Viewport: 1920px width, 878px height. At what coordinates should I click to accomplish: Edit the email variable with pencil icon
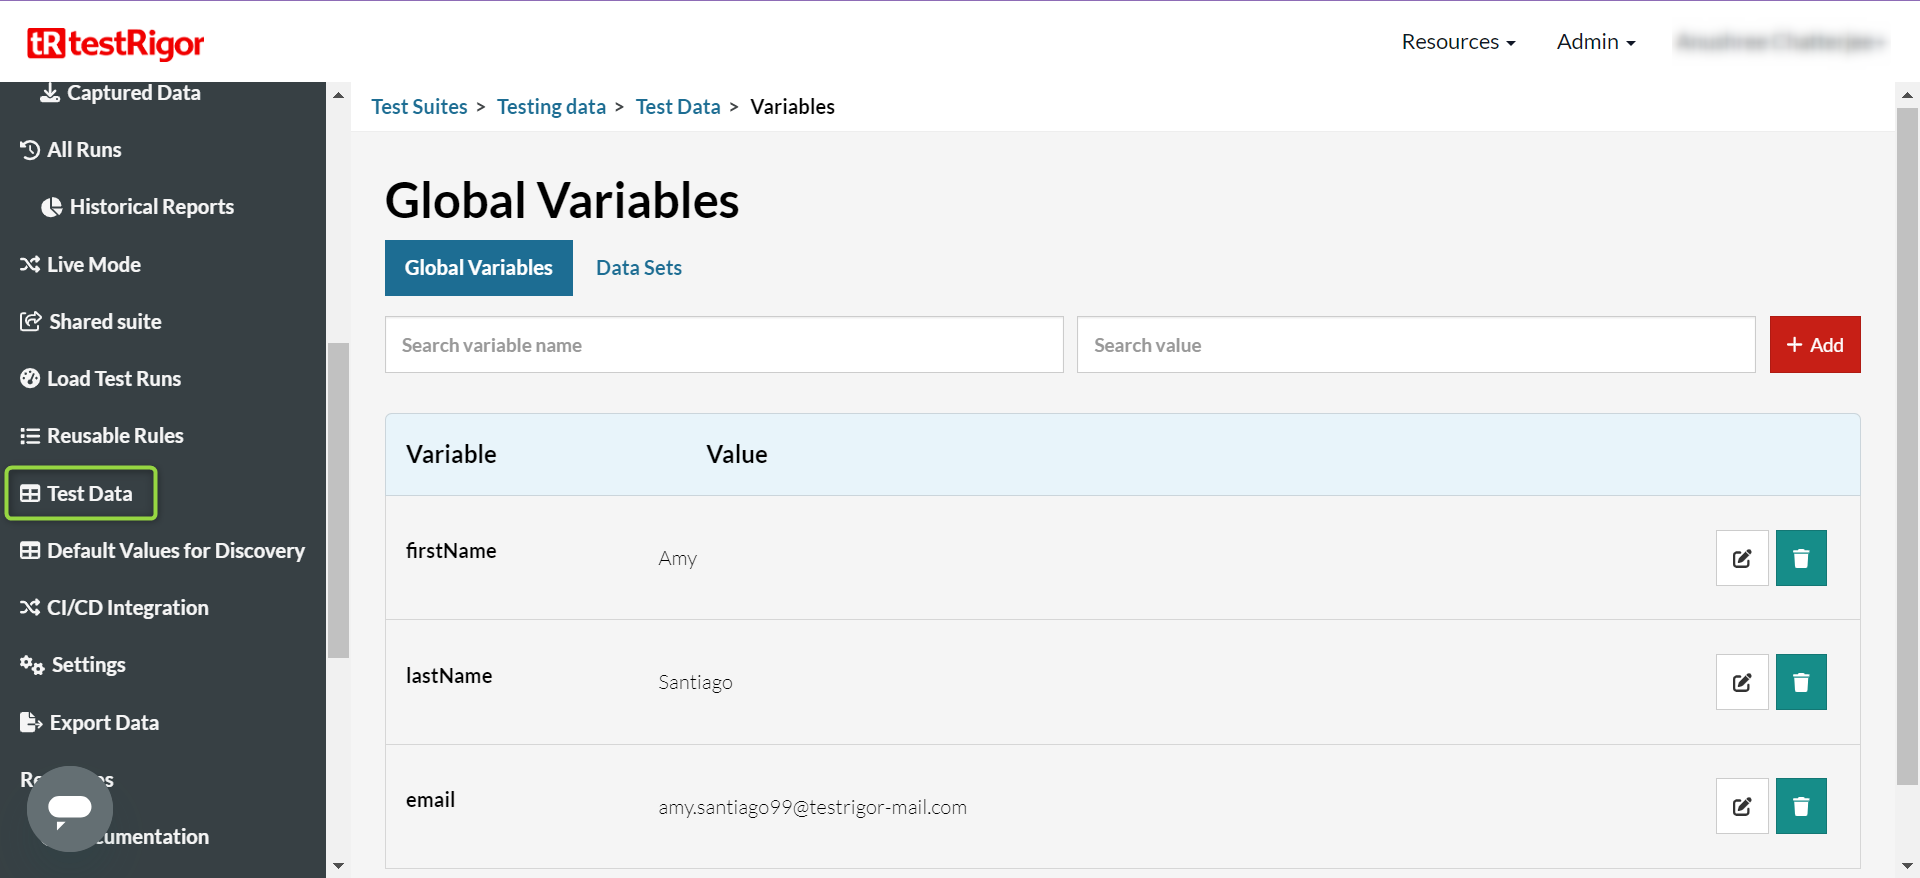click(x=1741, y=806)
